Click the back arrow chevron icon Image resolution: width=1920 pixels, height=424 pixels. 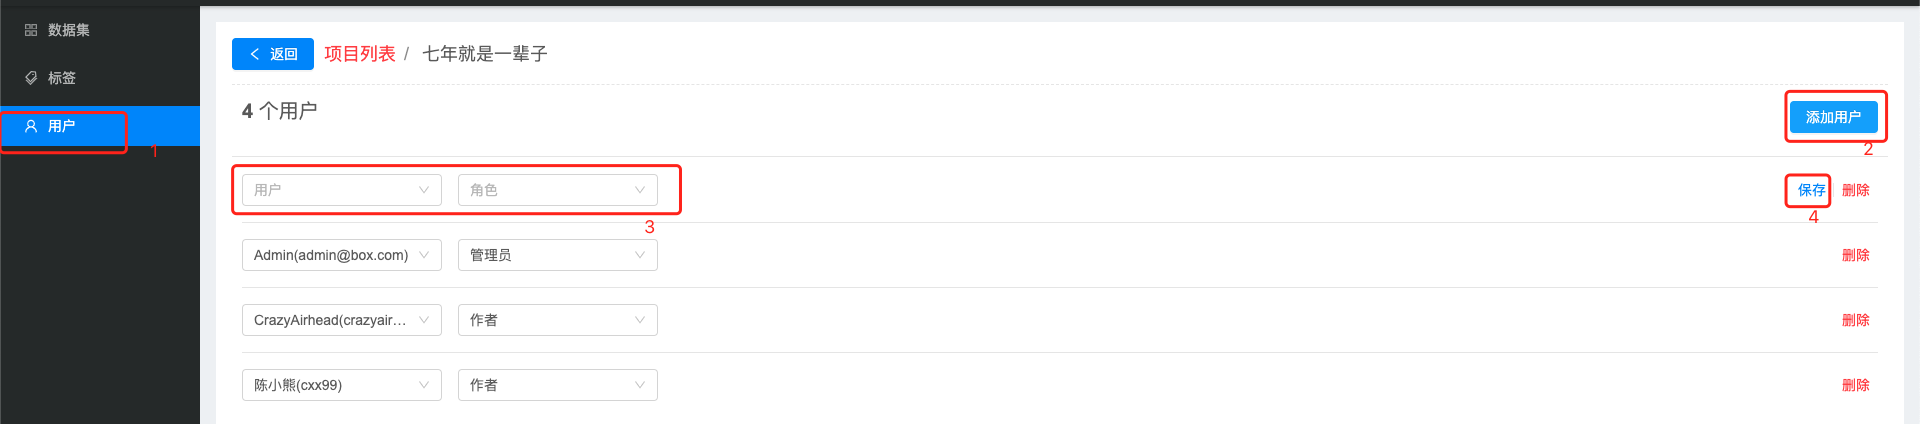tap(255, 54)
